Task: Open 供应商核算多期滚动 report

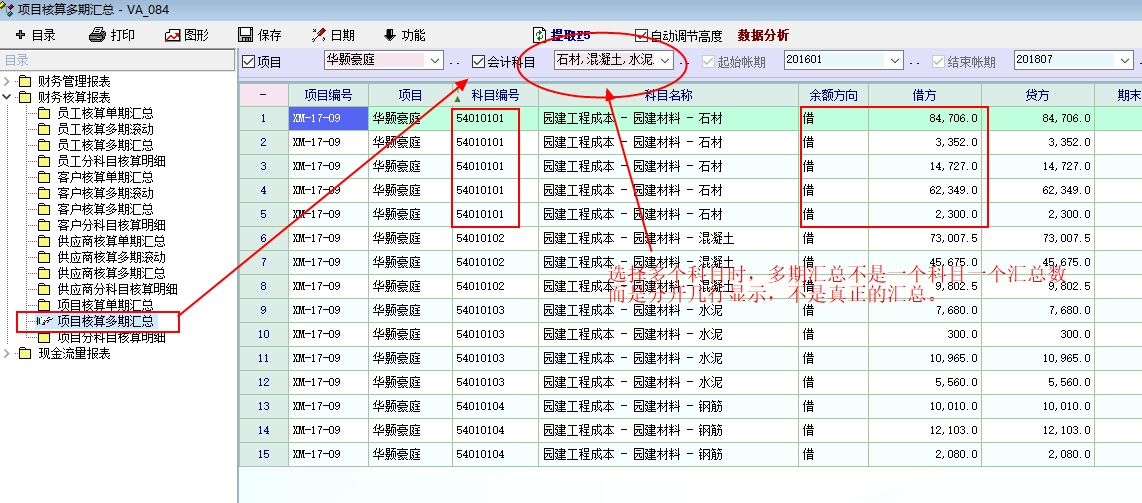Action: 111,257
